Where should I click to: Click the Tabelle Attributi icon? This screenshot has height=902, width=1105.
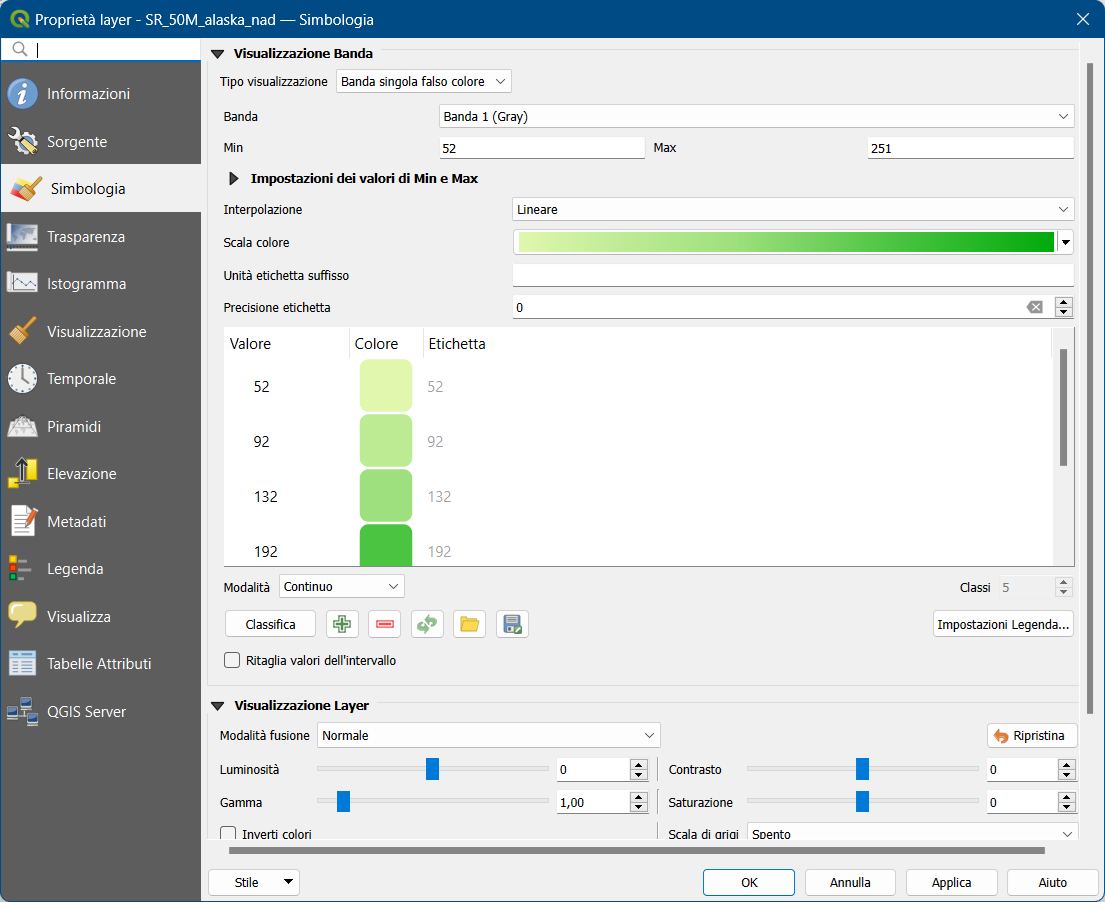[23, 663]
